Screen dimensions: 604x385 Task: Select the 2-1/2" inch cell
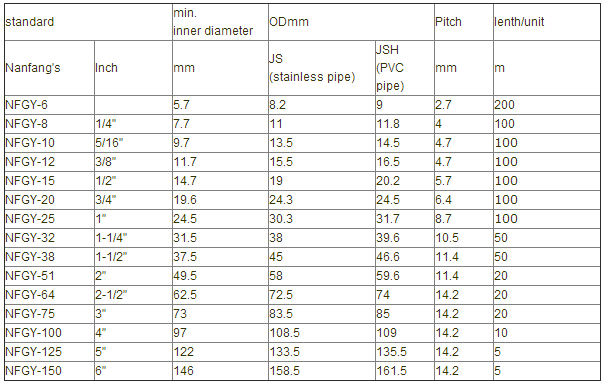(x=133, y=295)
